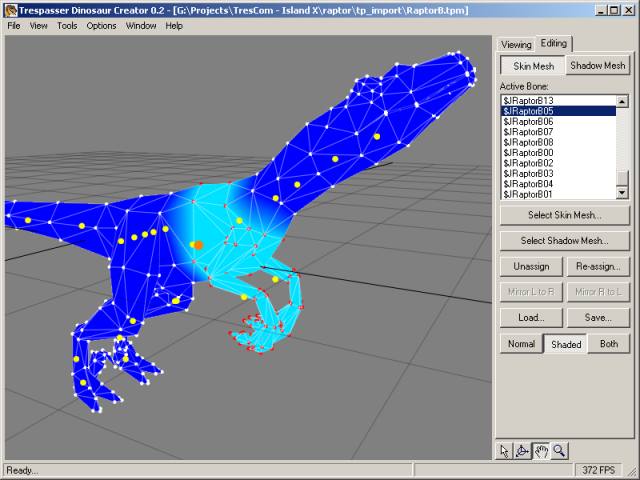The image size is (640, 480).
Task: Switch to the Viewing tab
Action: [516, 45]
